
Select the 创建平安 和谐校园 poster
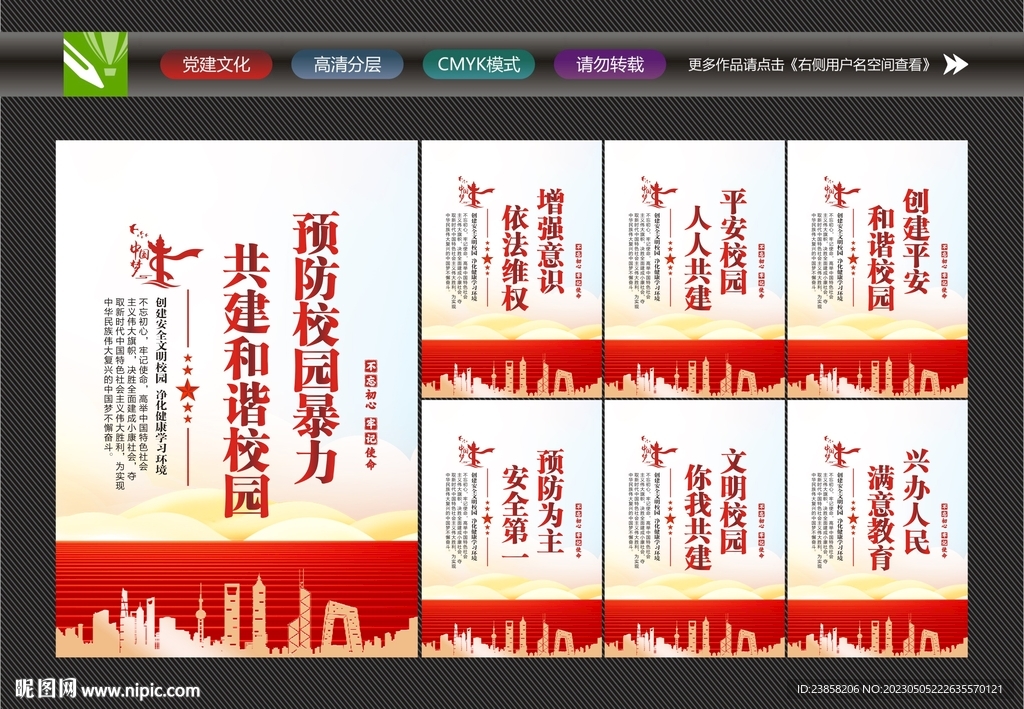877,270
